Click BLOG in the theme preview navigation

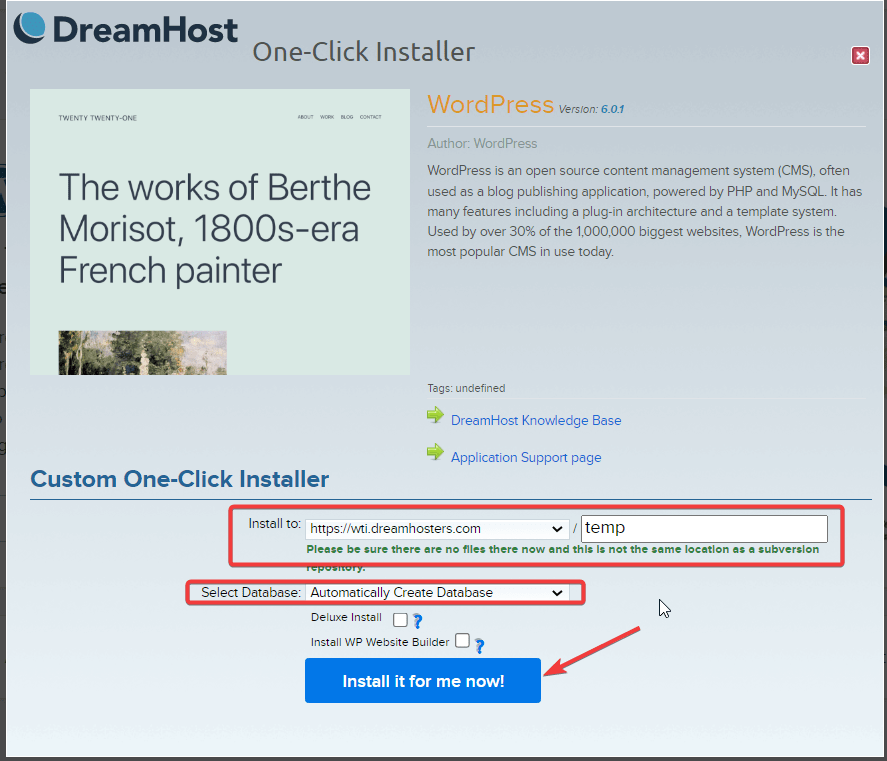(347, 117)
